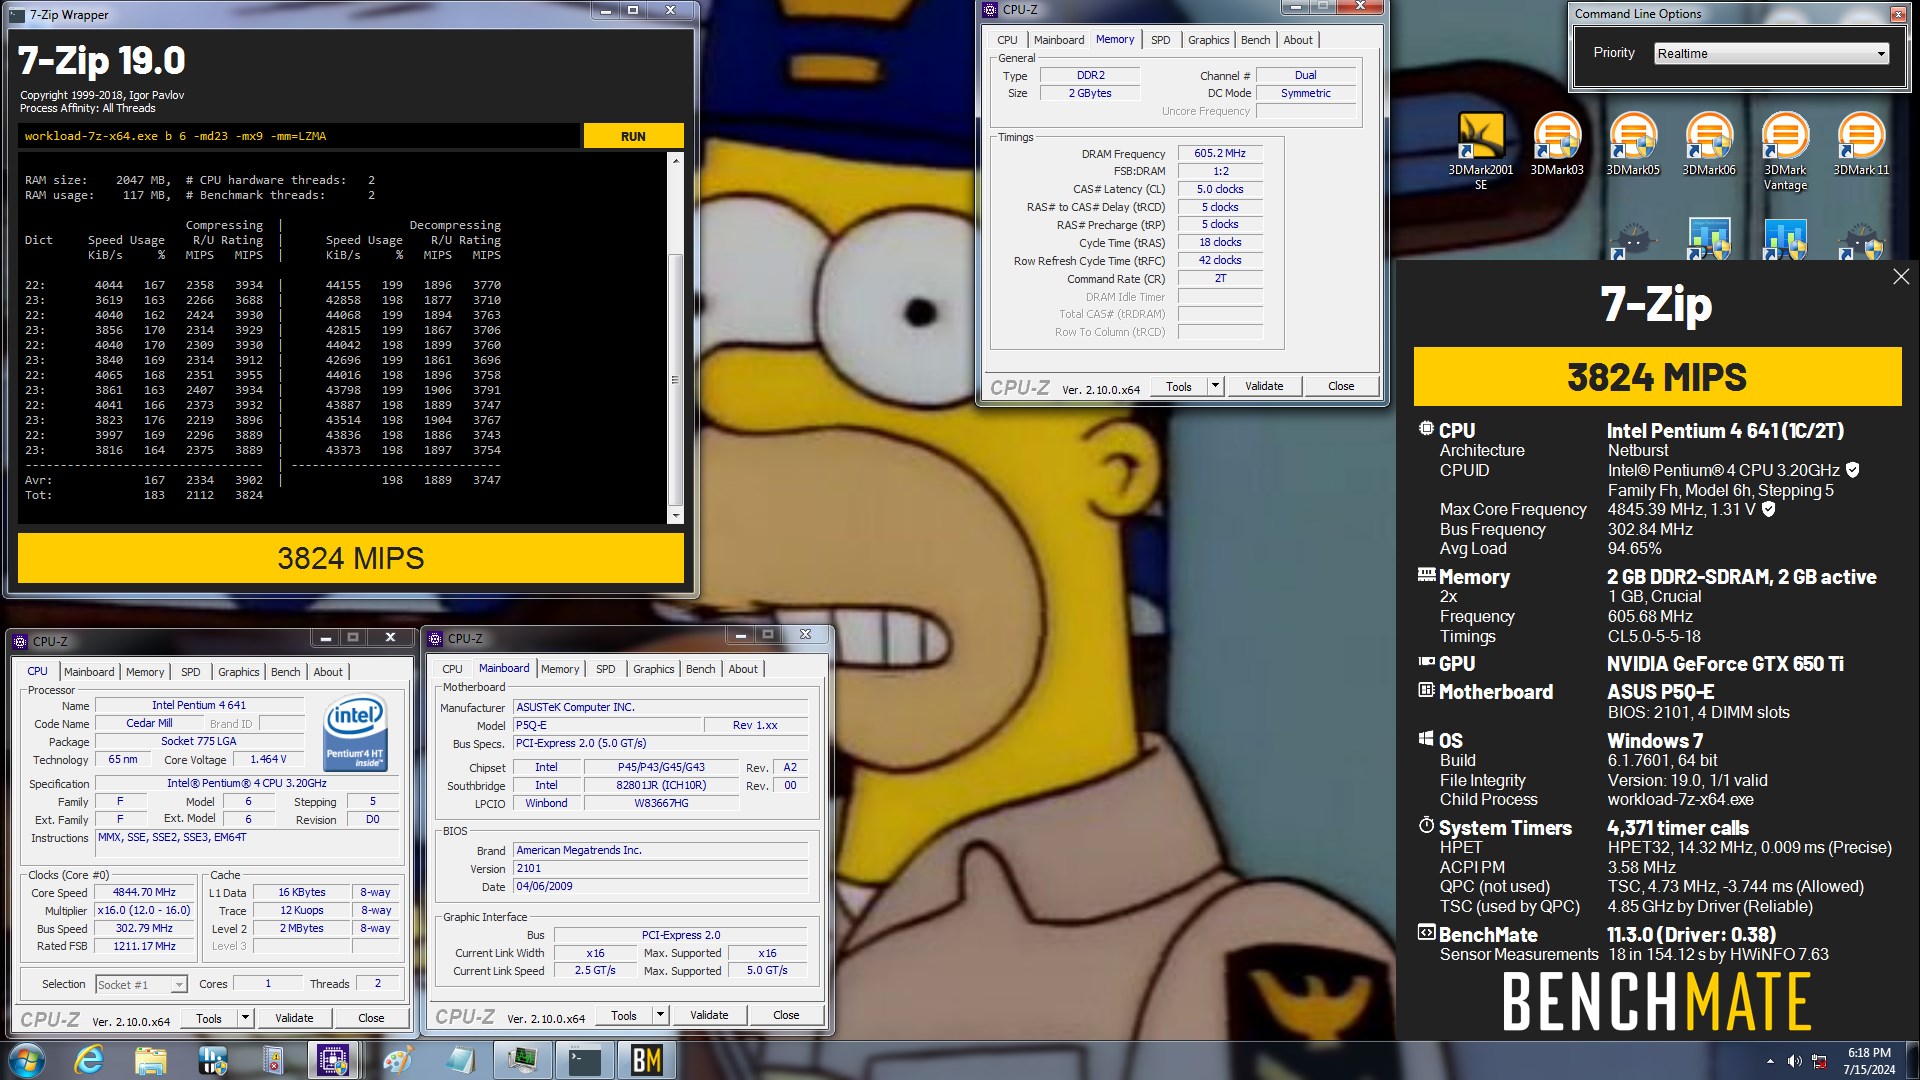Open the command prompt taskbar icon

click(x=584, y=1060)
